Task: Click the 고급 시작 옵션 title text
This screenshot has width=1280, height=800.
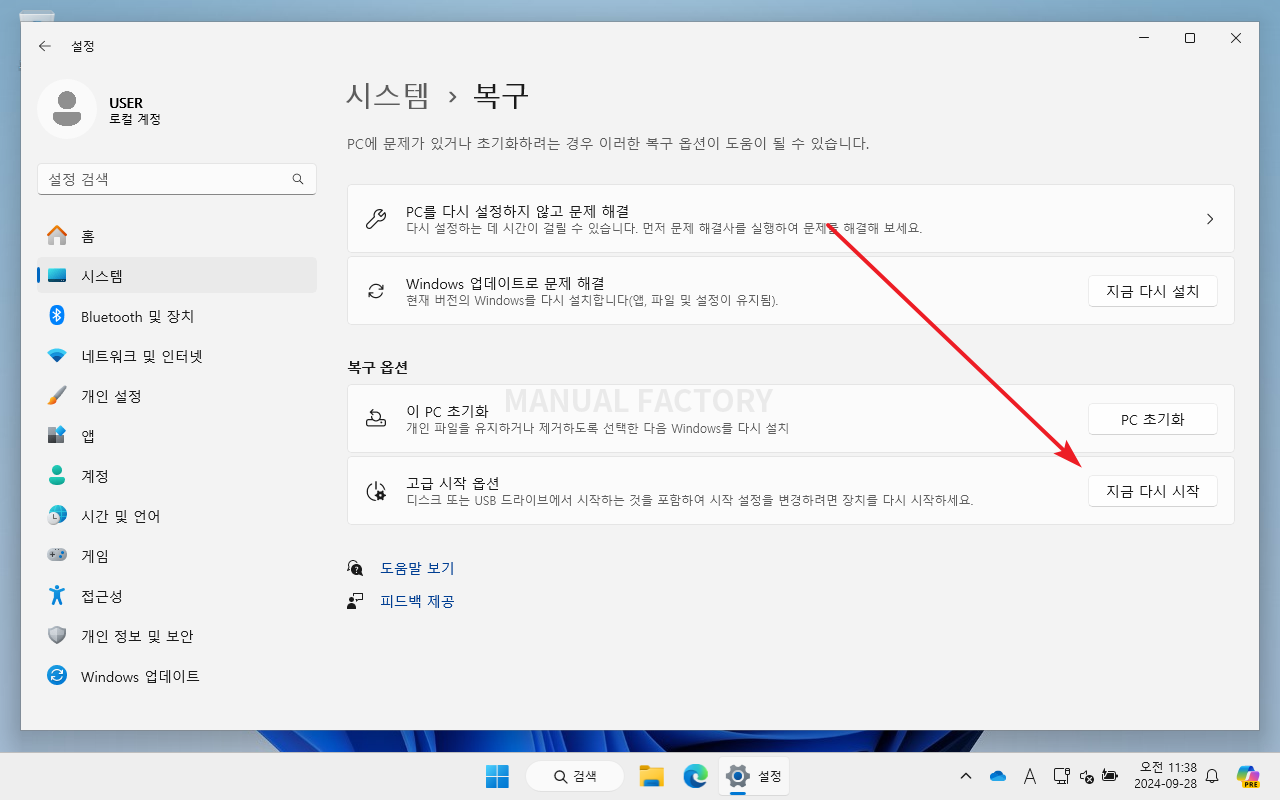Action: (452, 483)
